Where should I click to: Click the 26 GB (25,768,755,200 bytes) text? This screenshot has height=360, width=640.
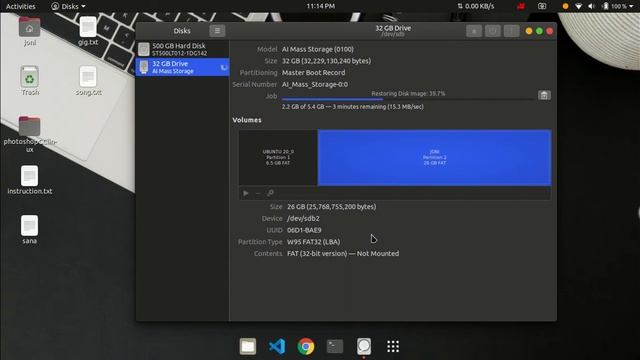click(331, 207)
